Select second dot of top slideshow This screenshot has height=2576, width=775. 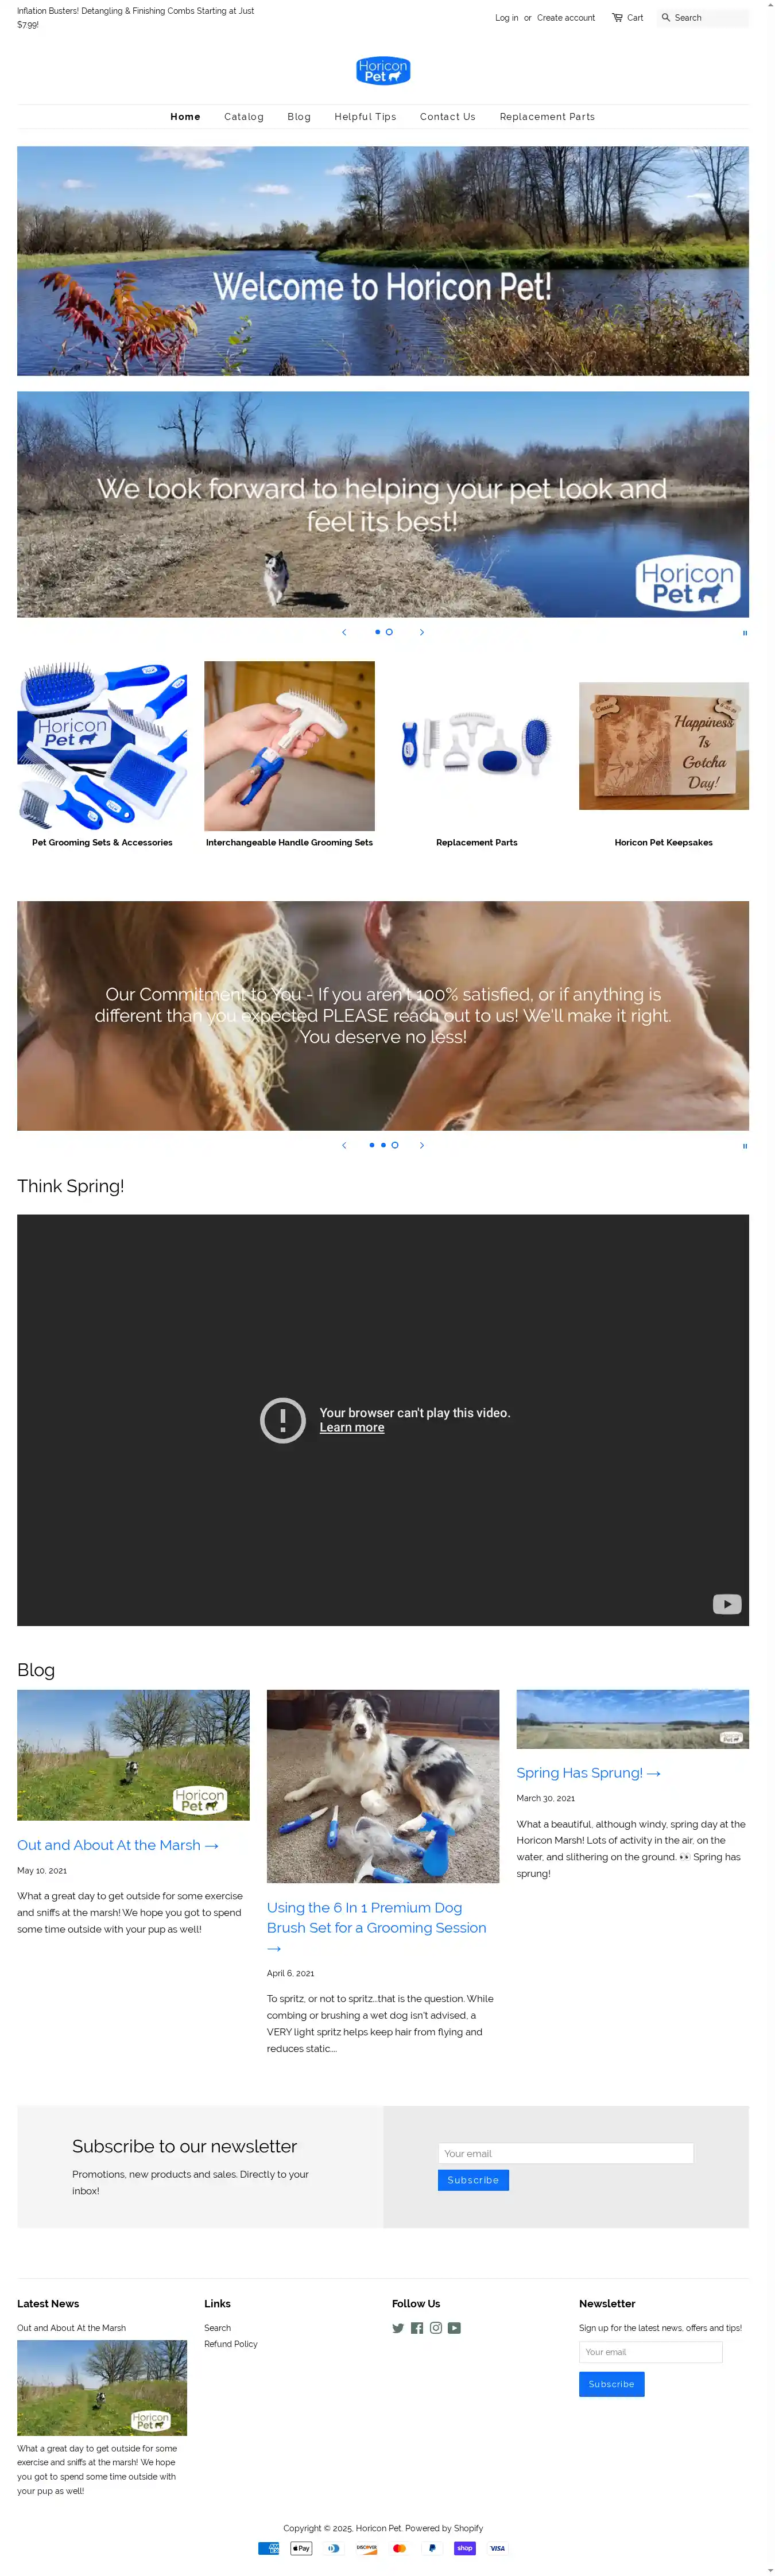click(389, 632)
